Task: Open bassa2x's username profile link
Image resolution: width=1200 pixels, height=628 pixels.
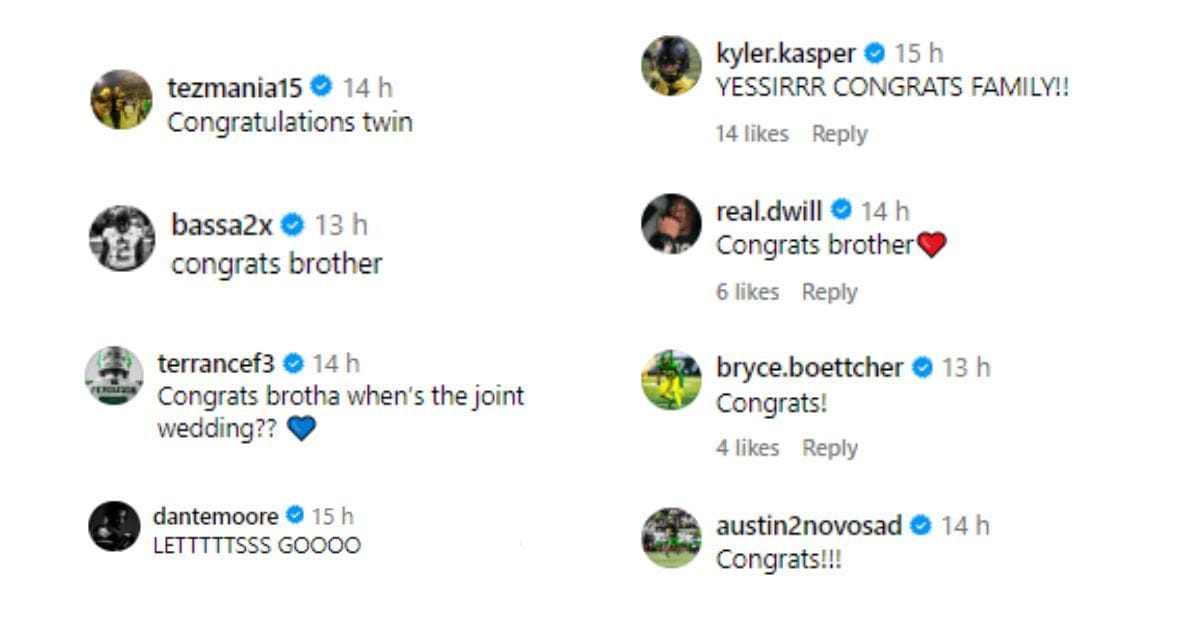Action: (x=222, y=226)
